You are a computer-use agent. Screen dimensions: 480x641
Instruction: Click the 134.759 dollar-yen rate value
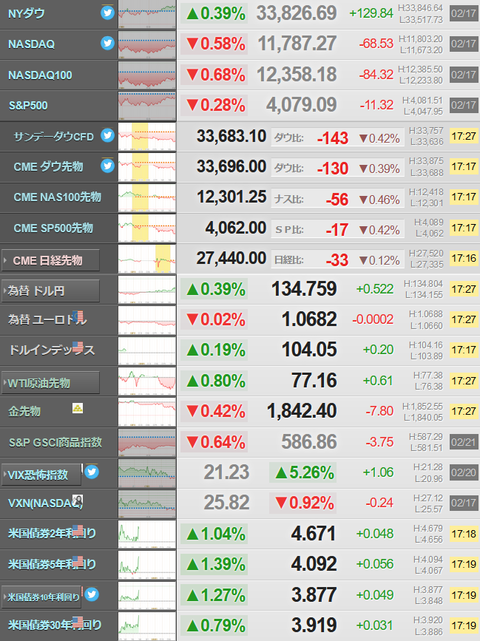(304, 289)
